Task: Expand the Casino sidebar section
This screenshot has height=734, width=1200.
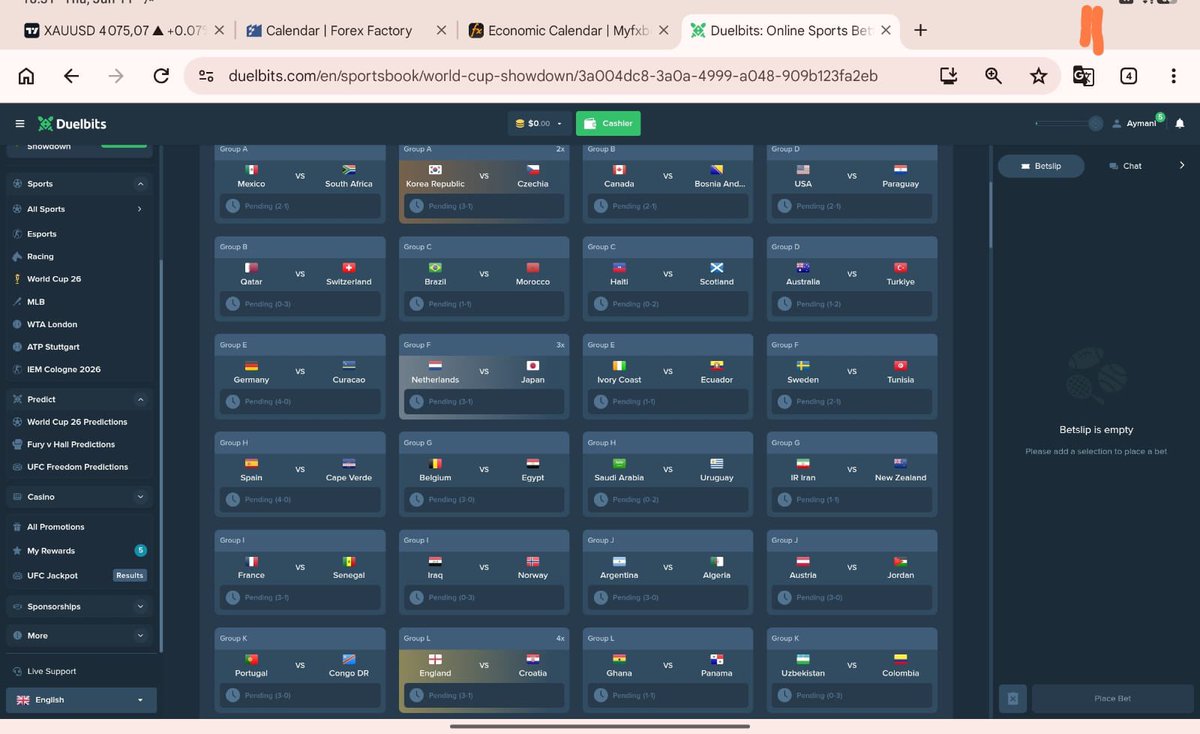Action: [140, 497]
